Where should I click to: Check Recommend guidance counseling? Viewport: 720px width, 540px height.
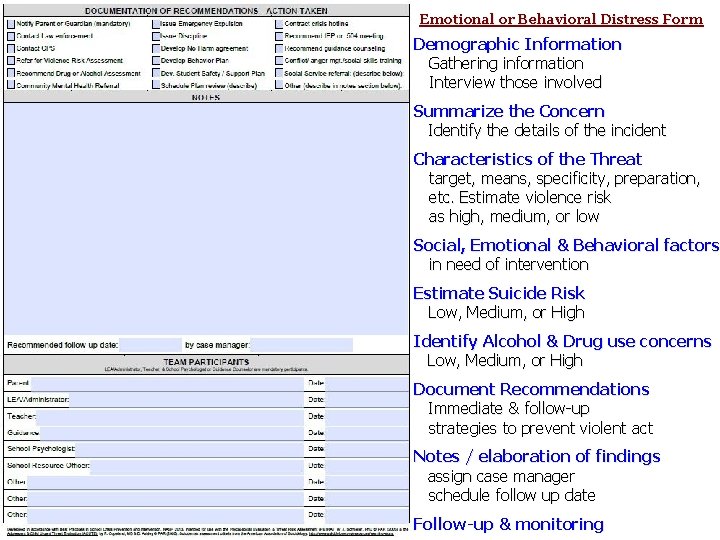tap(279, 48)
